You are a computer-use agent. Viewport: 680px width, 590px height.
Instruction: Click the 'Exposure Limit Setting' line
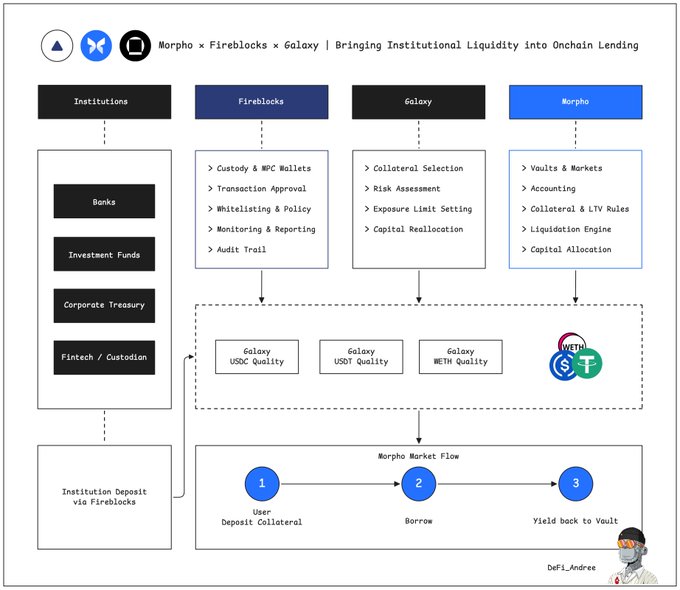pos(418,209)
